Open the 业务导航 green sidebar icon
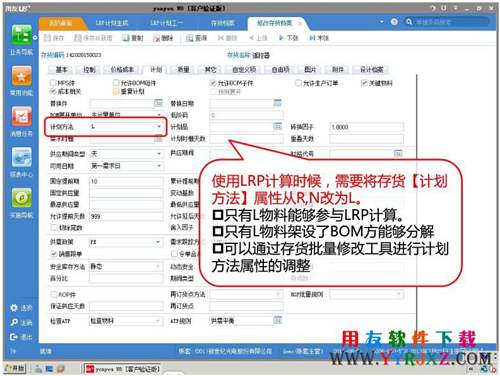The width and height of the screenshot is (500, 376). (22, 35)
